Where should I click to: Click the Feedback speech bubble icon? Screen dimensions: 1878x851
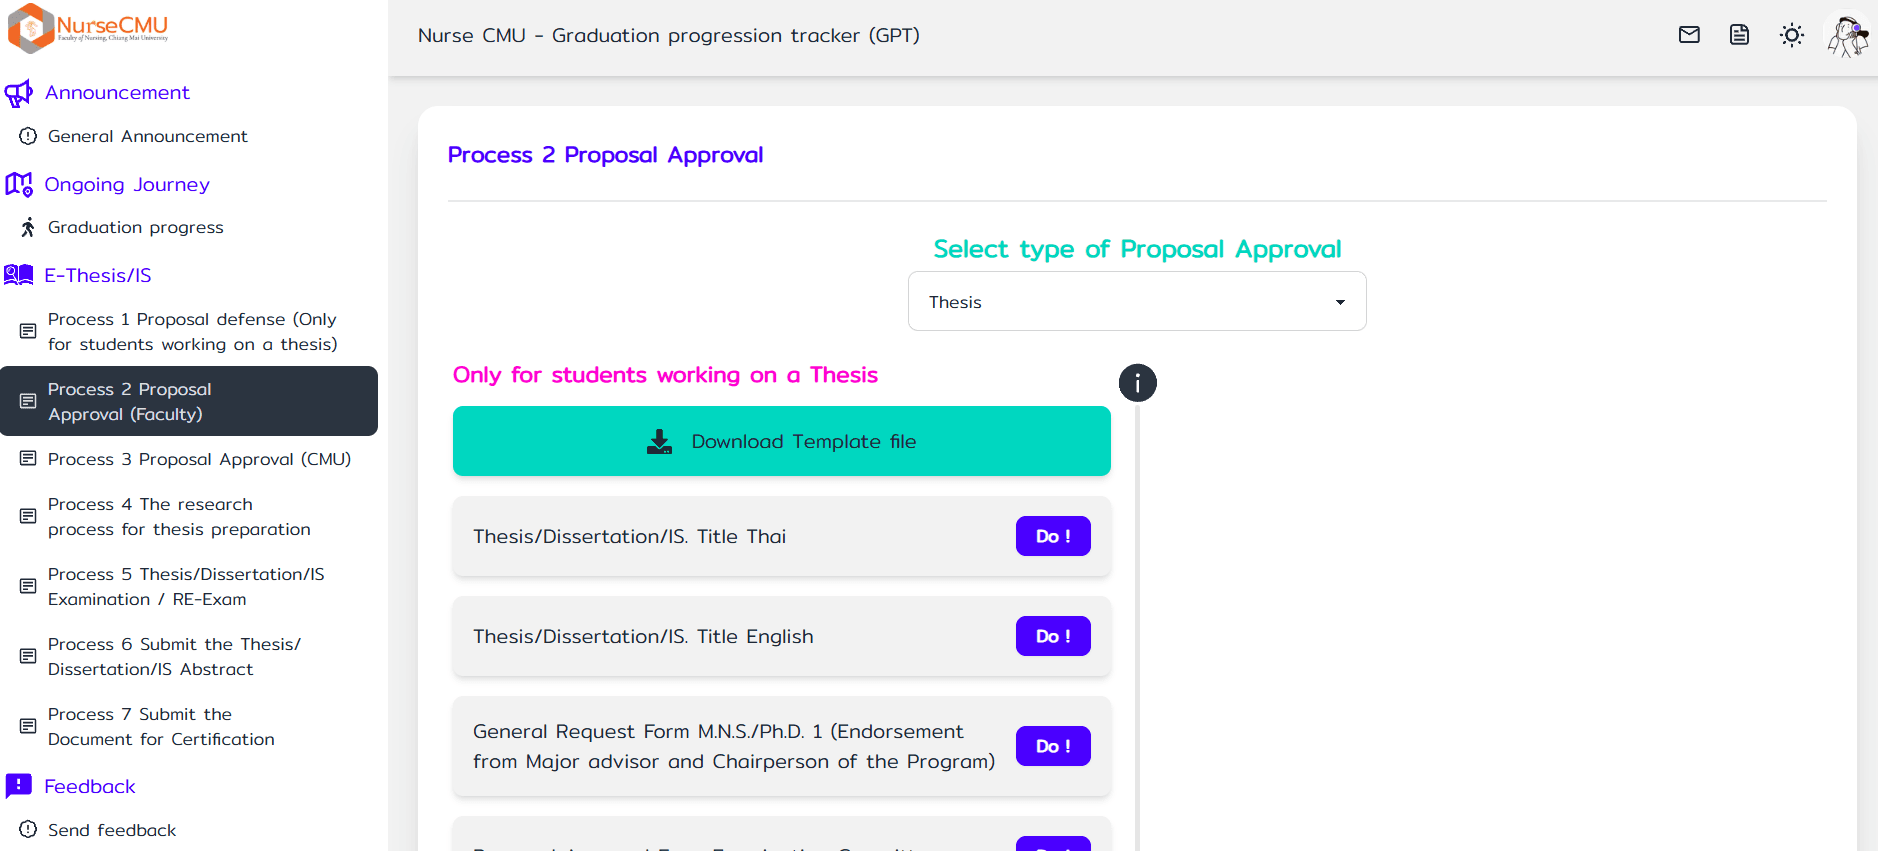point(19,786)
